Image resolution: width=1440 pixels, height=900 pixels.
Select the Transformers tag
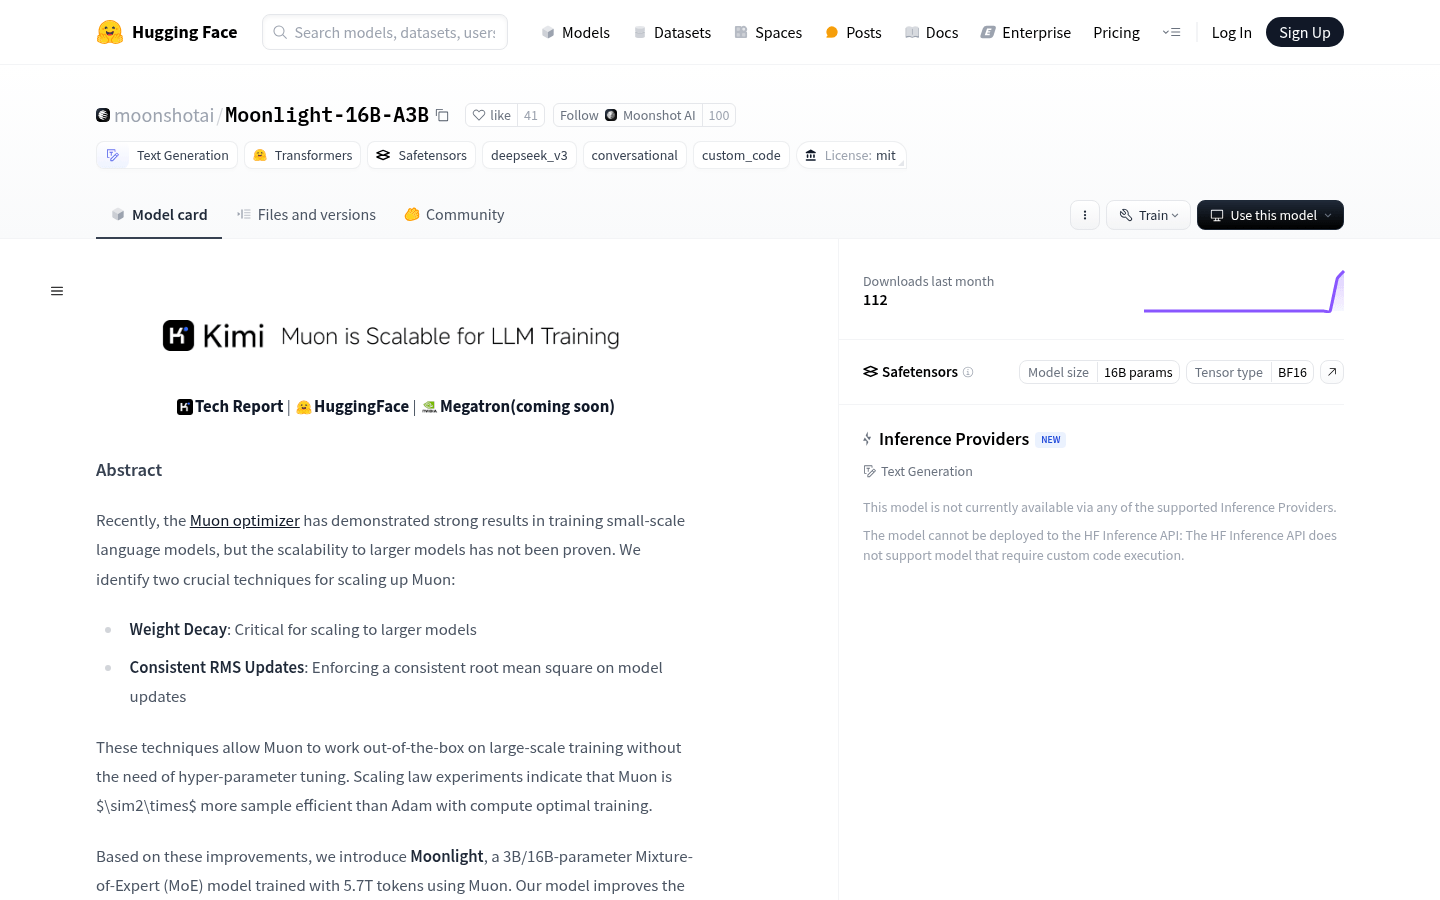303,155
